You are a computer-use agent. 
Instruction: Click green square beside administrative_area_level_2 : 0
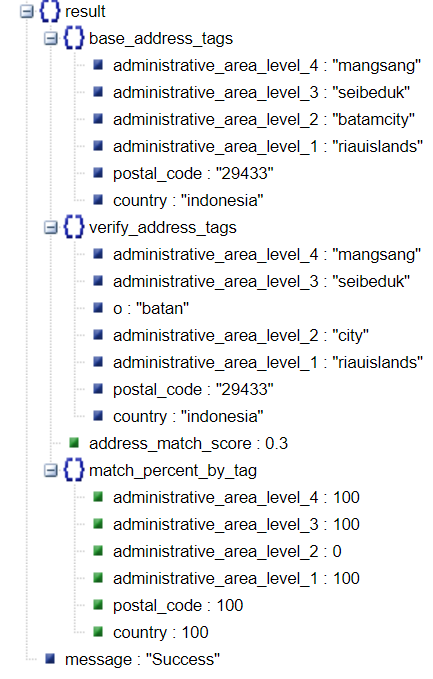[98, 551]
